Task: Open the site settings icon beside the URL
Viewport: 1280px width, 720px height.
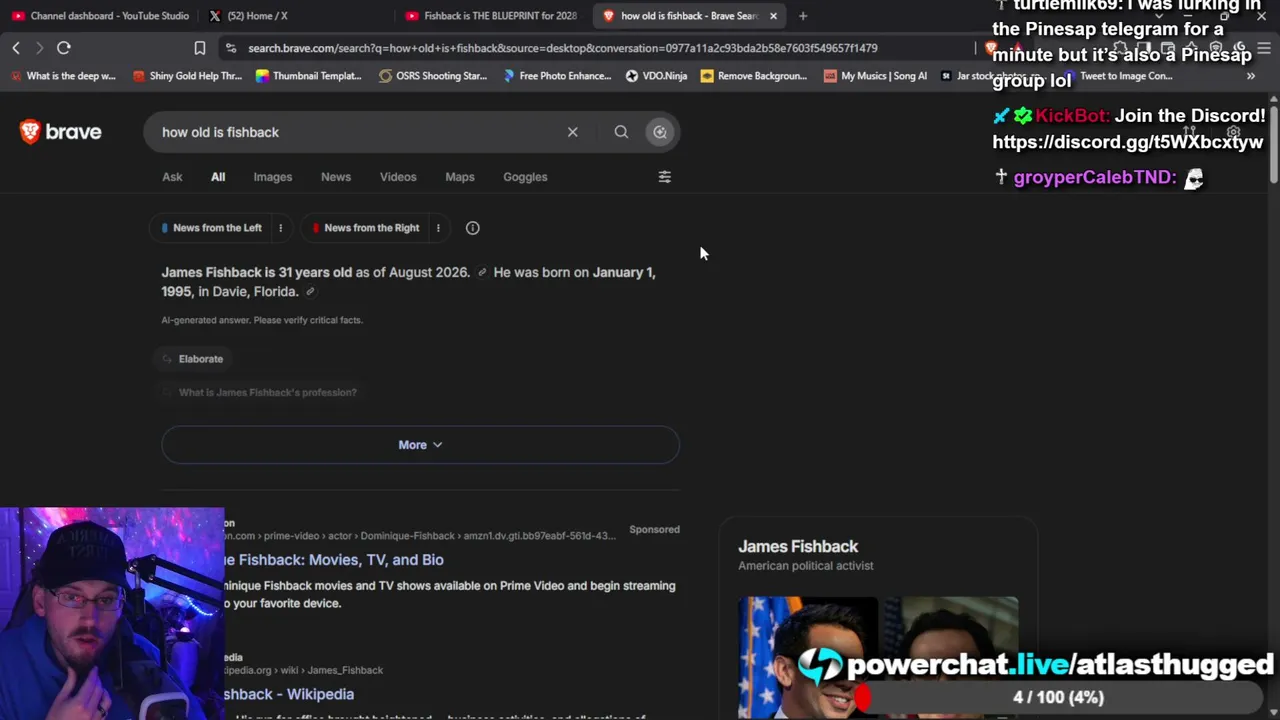Action: coord(231,48)
